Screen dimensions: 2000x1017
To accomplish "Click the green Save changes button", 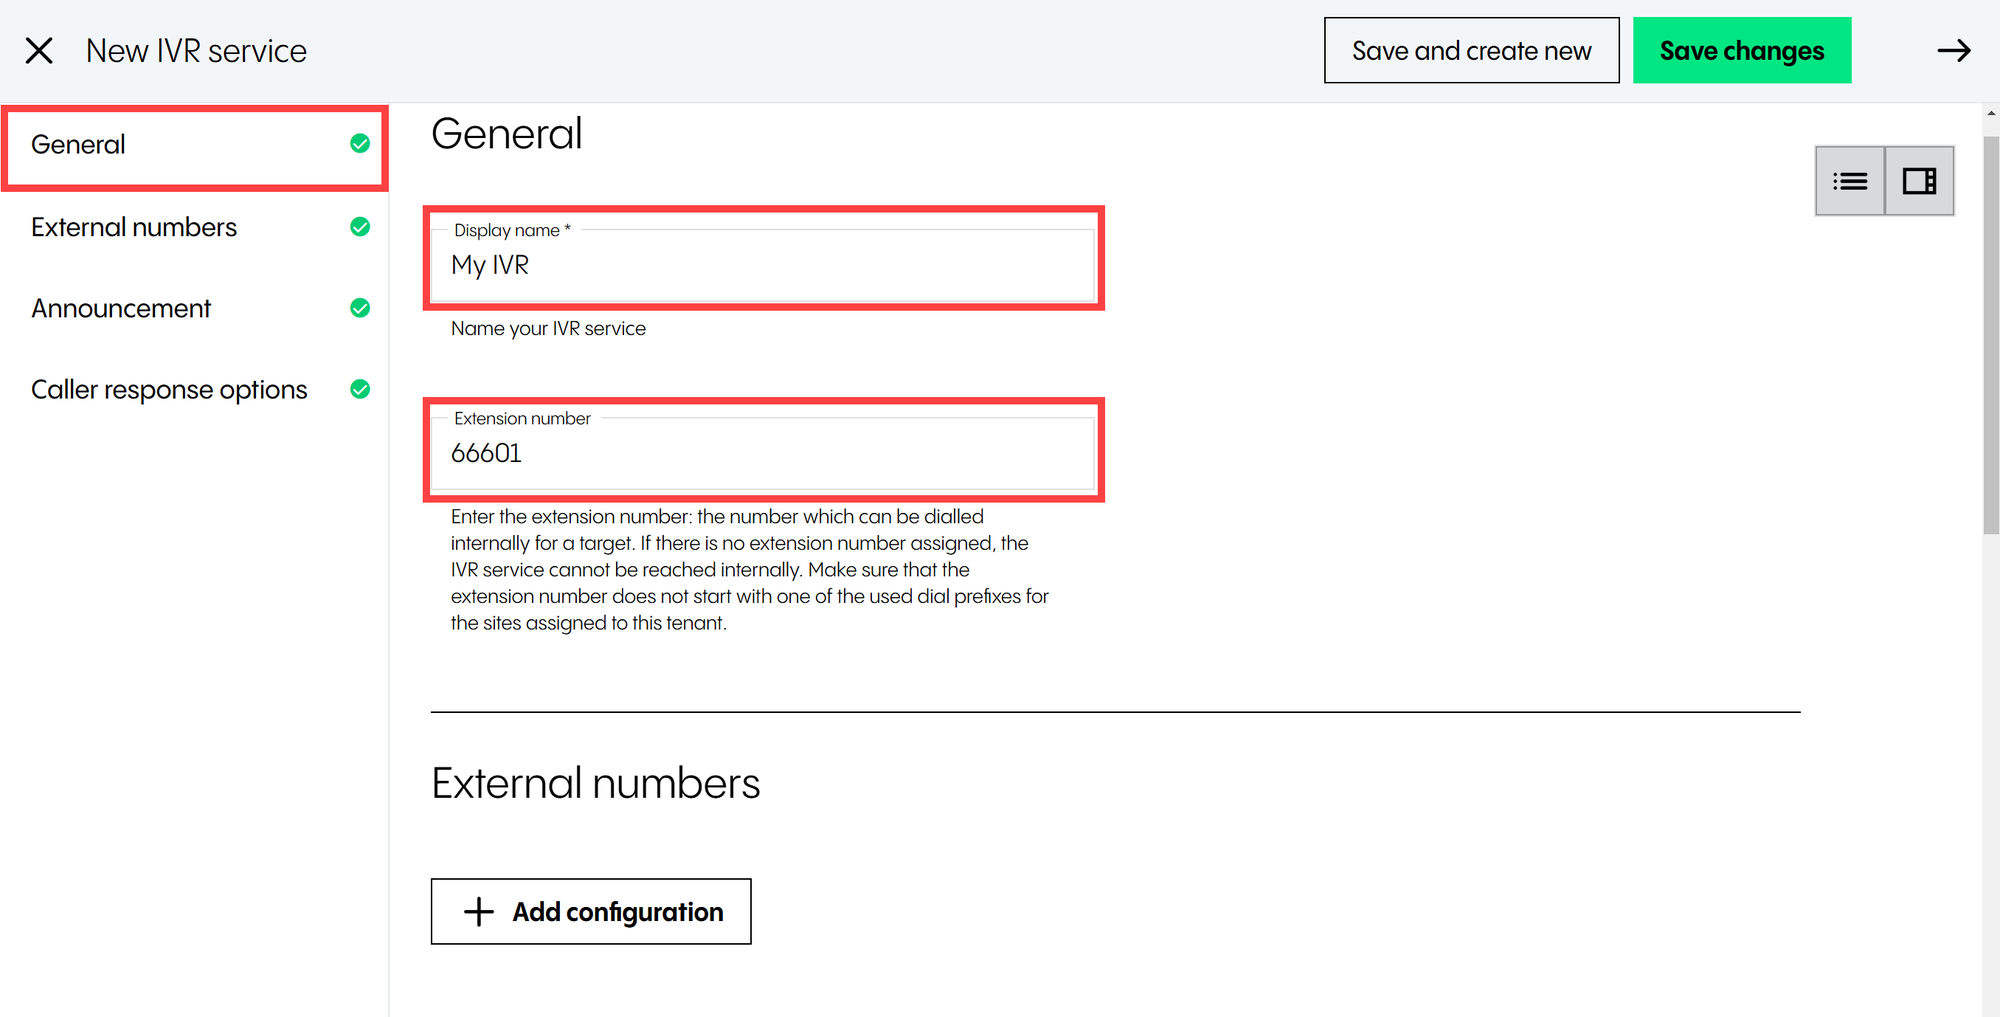I will click(x=1741, y=51).
